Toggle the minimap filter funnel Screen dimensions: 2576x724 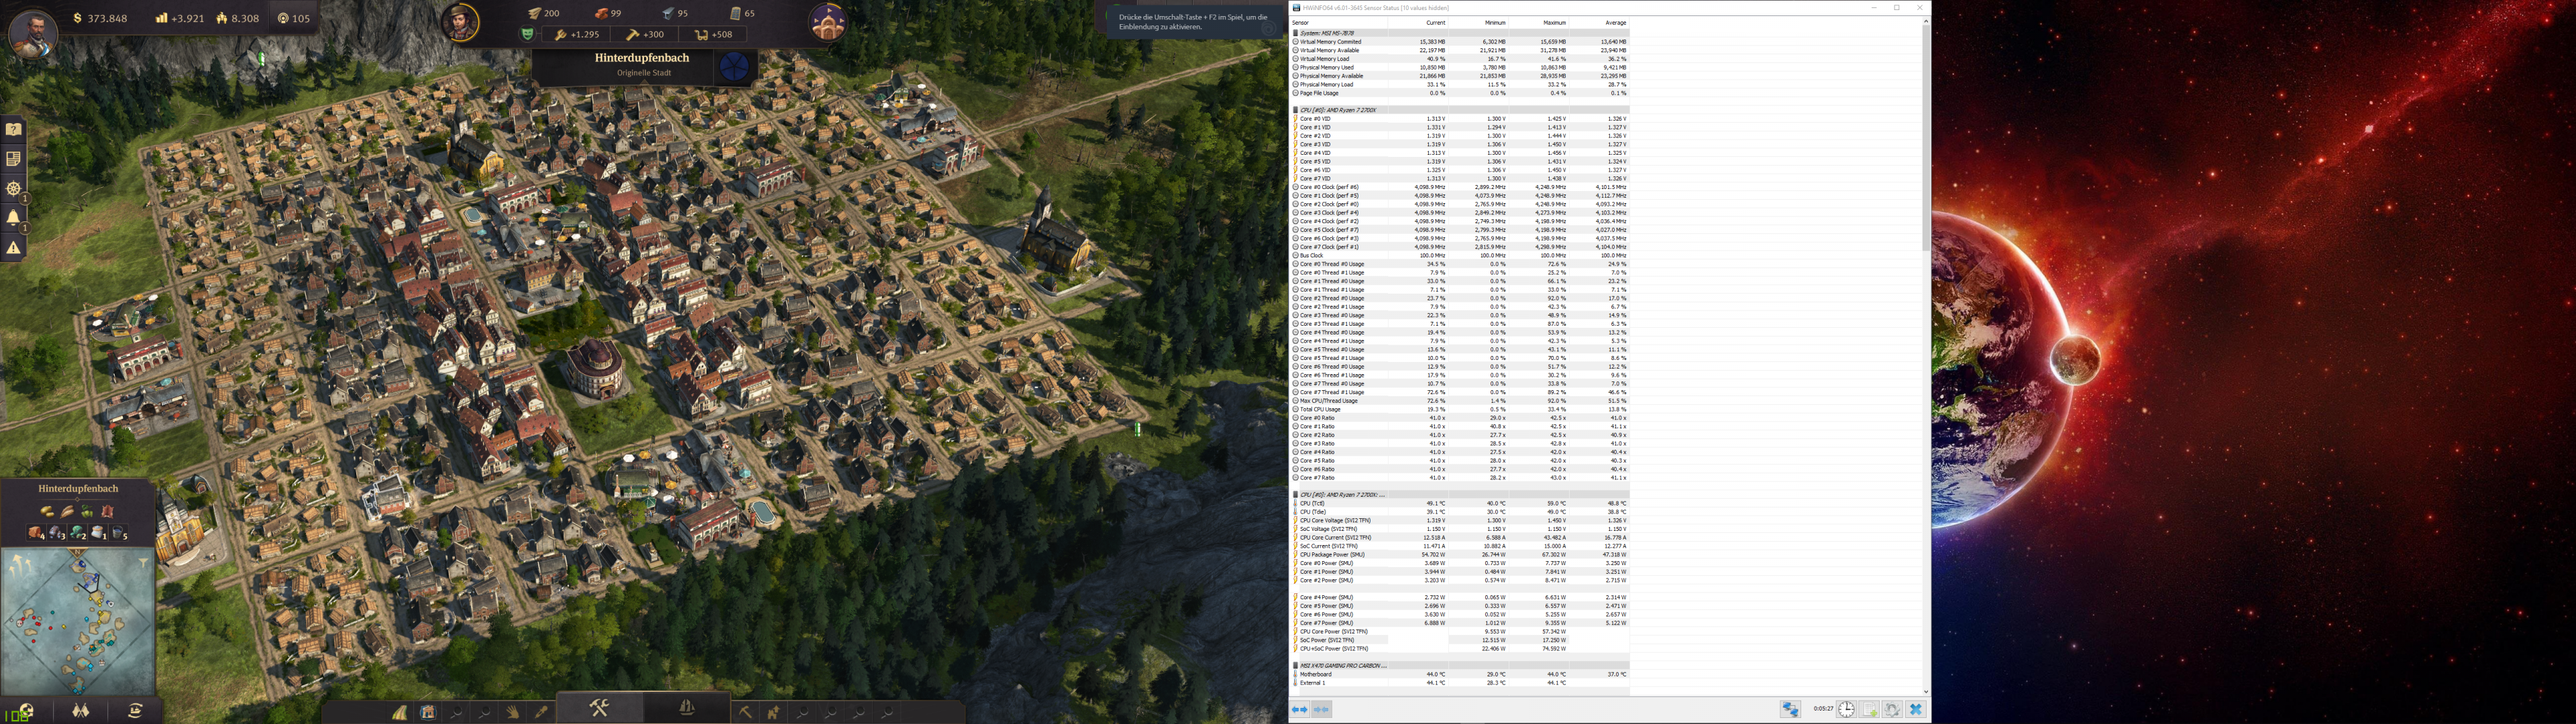pos(144,563)
